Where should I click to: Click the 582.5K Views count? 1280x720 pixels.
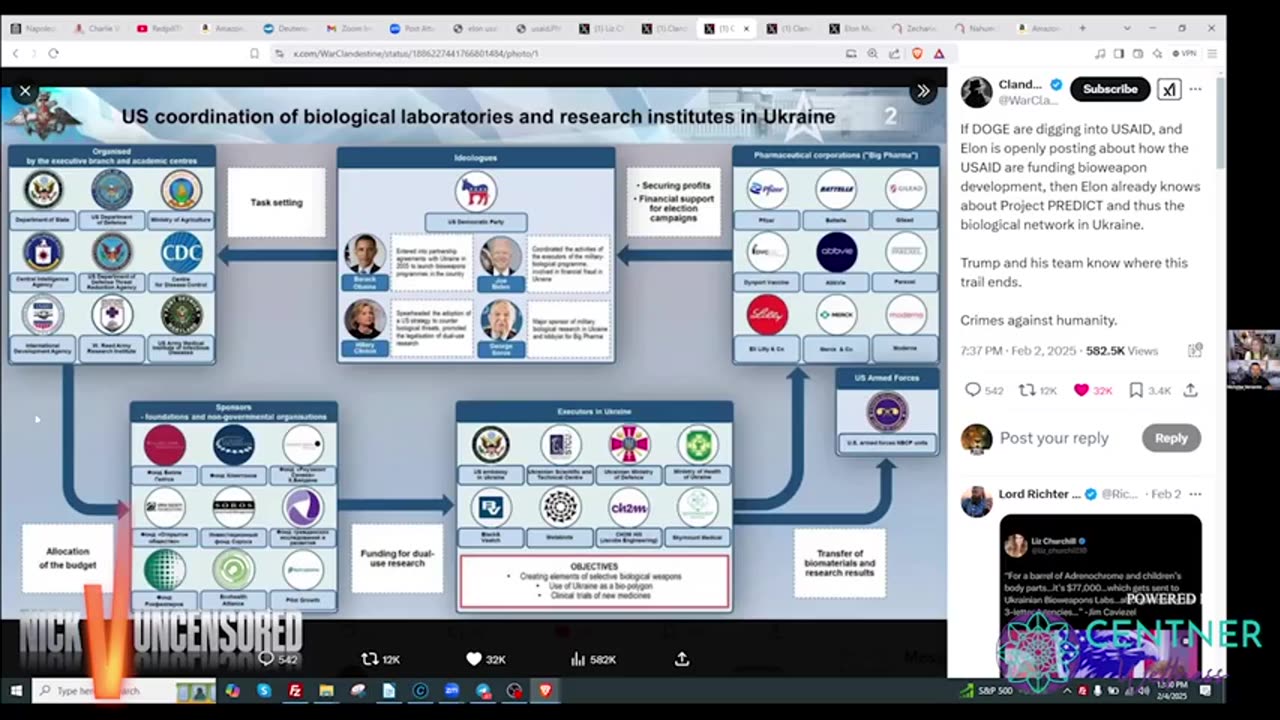click(x=1122, y=351)
